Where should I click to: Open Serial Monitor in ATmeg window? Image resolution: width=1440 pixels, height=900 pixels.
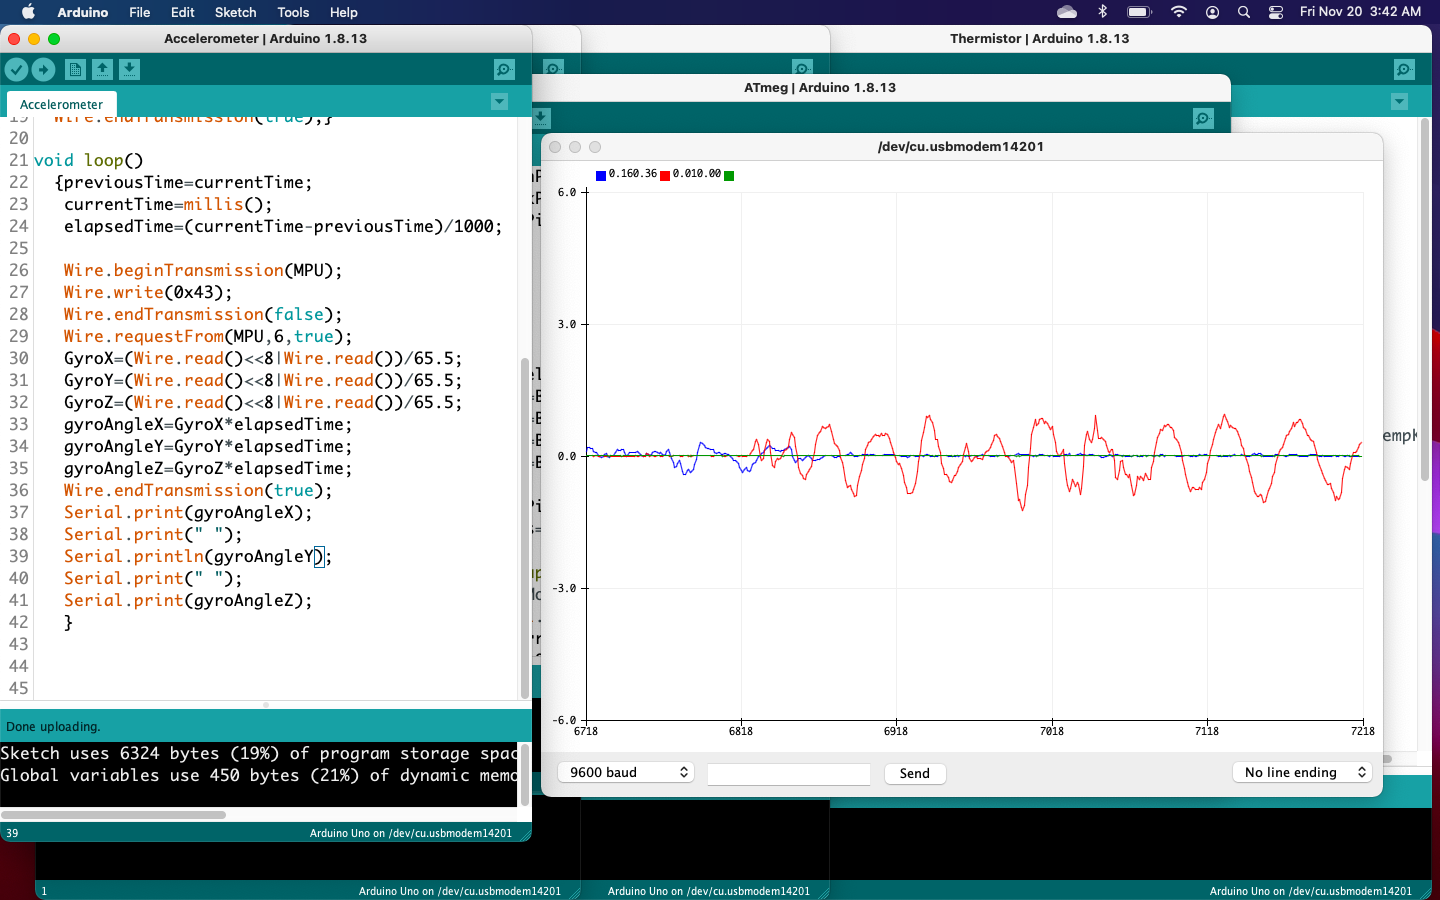click(x=1203, y=118)
